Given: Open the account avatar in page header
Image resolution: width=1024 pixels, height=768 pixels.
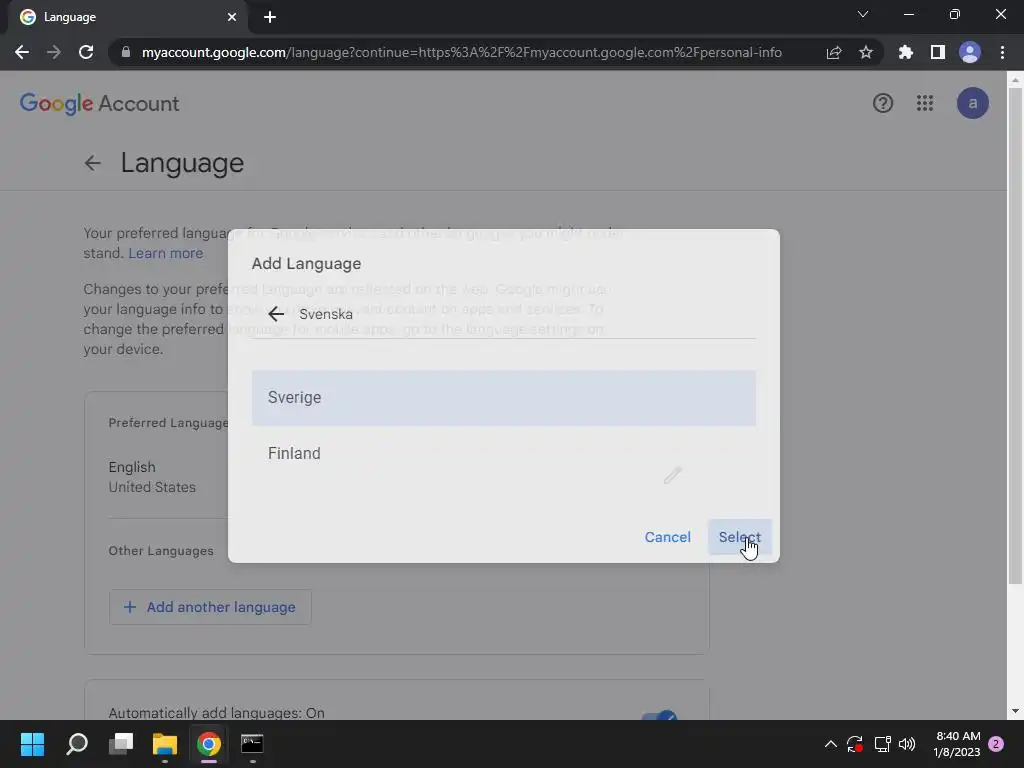Looking at the screenshot, I should [972, 103].
